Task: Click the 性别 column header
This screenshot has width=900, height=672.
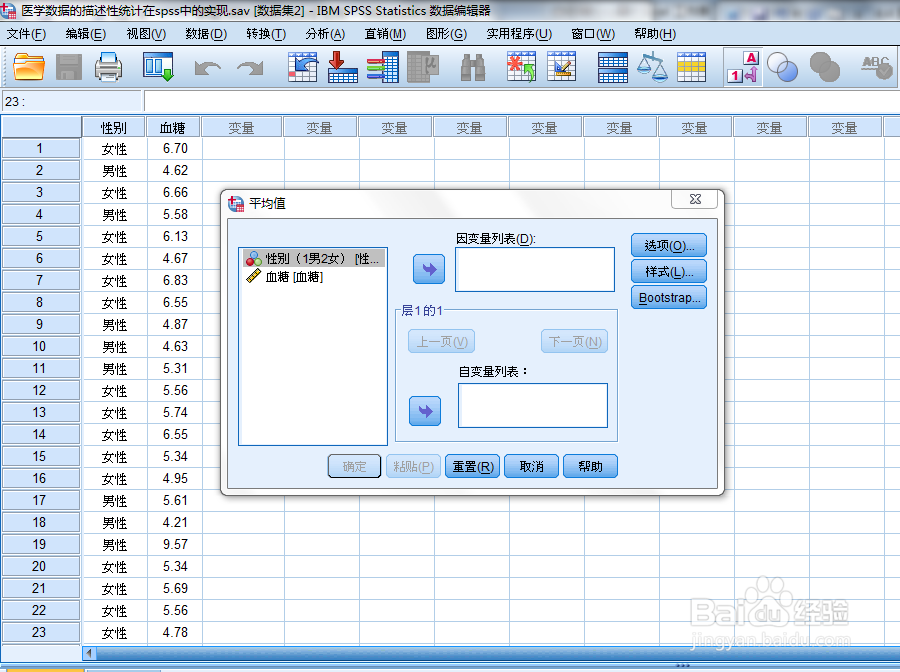Action: click(x=114, y=127)
